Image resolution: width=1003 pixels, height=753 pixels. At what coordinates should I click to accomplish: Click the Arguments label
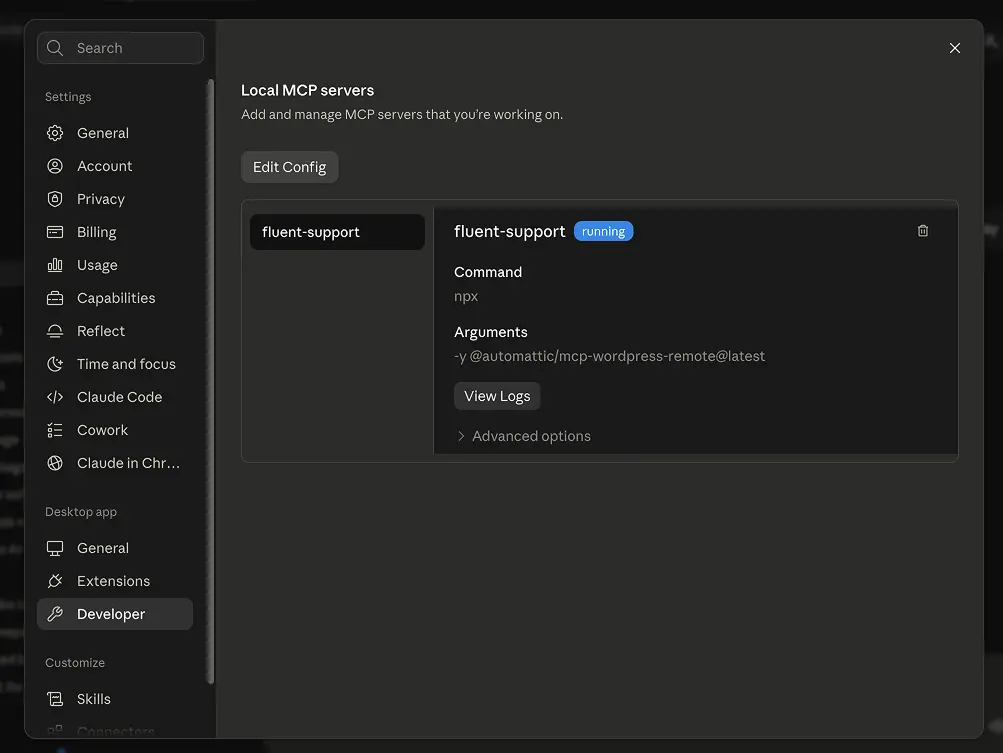click(491, 332)
